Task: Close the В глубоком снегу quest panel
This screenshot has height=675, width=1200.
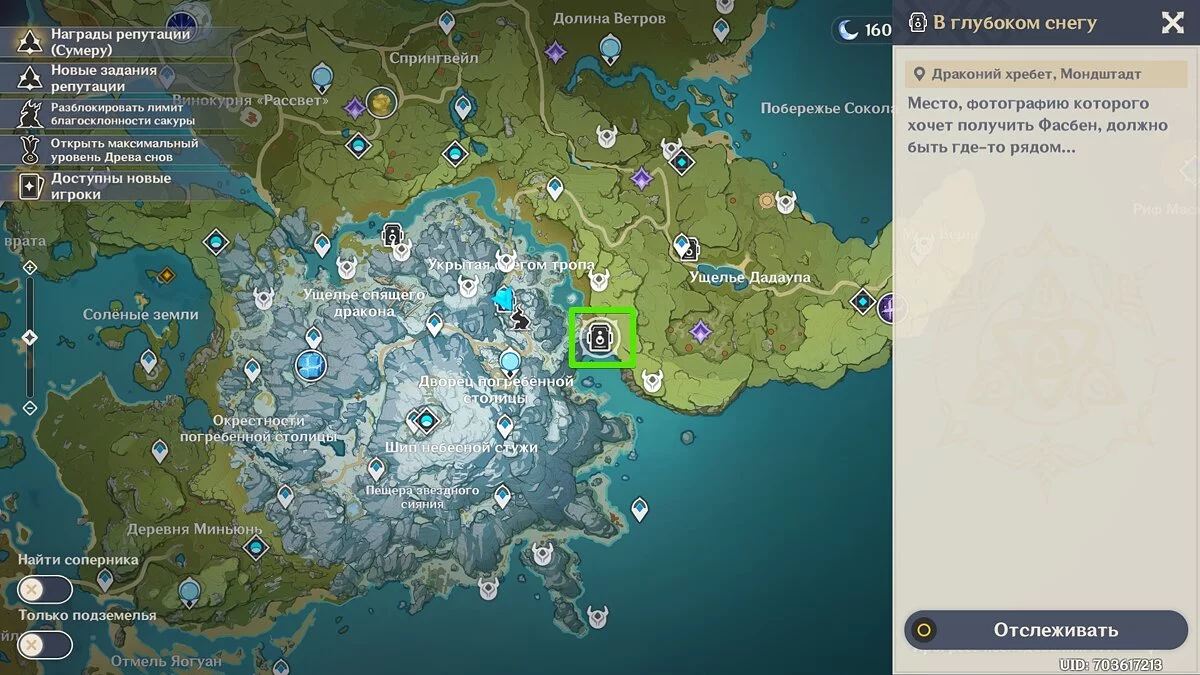Action: (x=1172, y=22)
